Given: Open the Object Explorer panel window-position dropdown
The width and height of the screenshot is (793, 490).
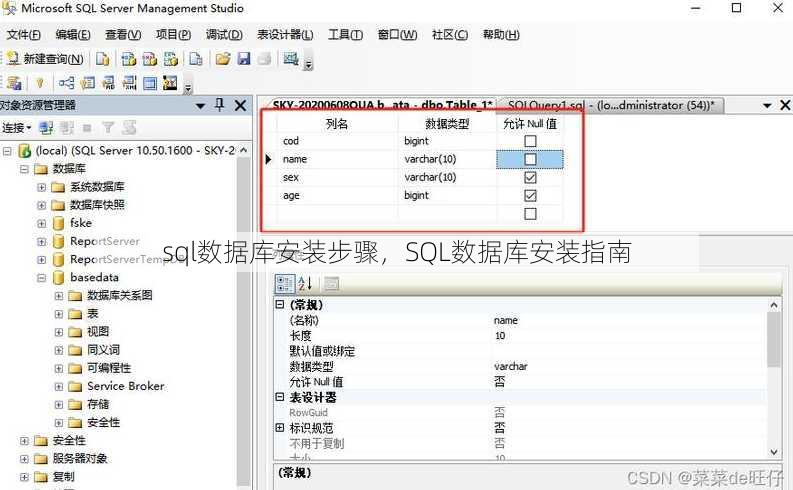Looking at the screenshot, I should click(200, 106).
